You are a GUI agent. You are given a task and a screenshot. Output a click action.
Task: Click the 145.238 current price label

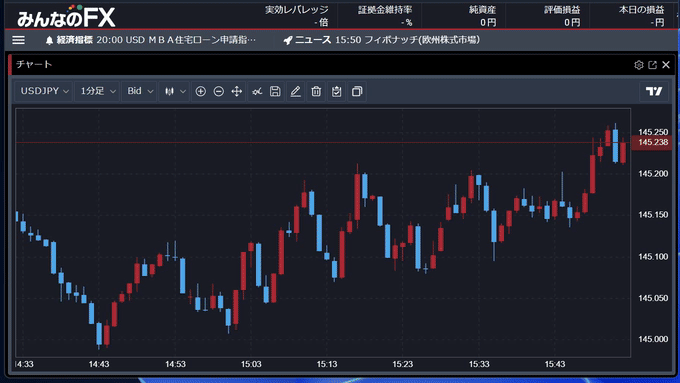652,143
